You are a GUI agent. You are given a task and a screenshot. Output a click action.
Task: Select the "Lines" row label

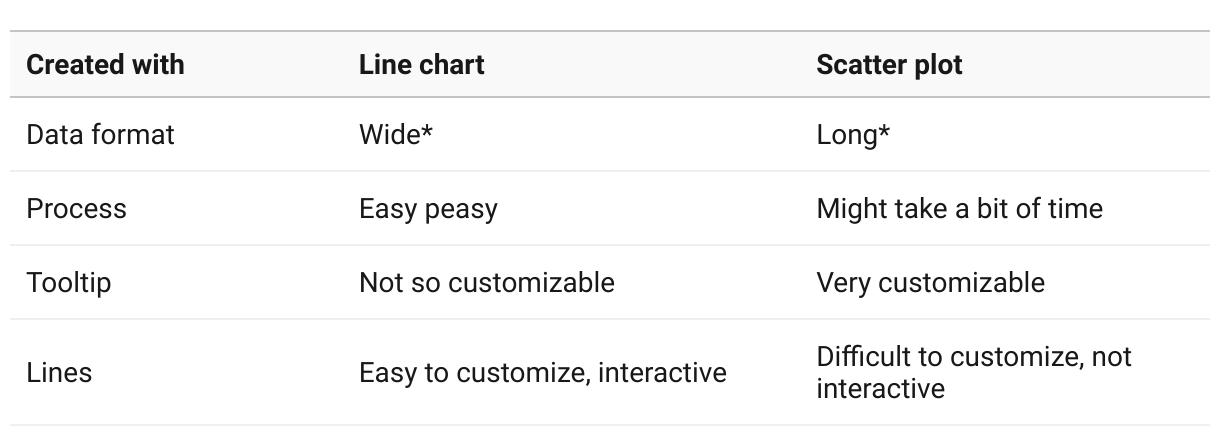click(59, 373)
